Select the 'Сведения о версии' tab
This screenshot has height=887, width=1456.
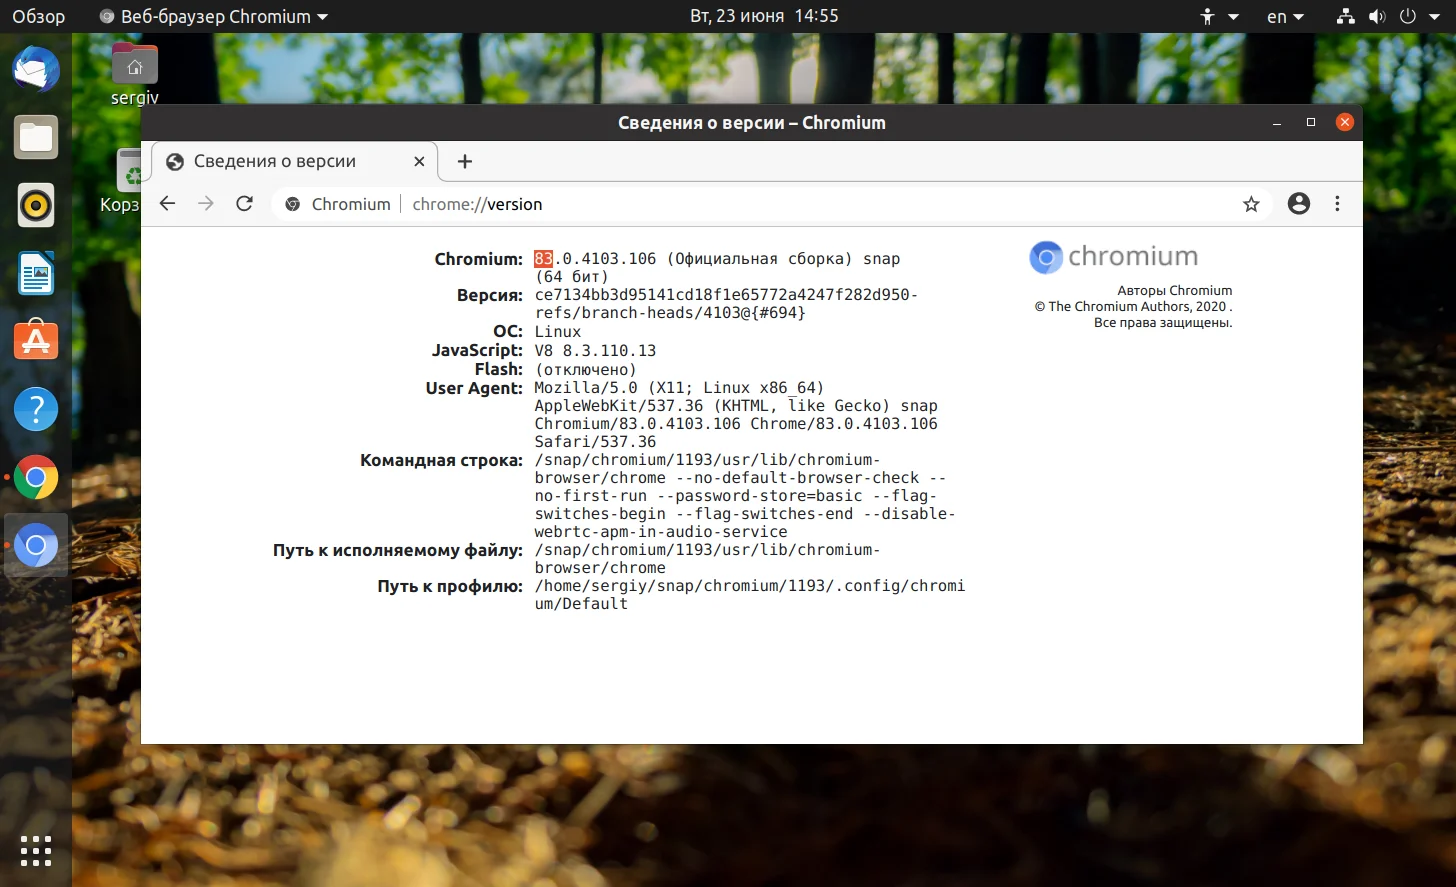[296, 161]
